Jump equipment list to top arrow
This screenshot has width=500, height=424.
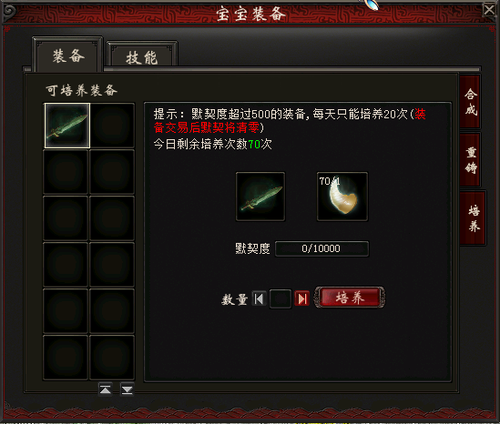pos(106,389)
